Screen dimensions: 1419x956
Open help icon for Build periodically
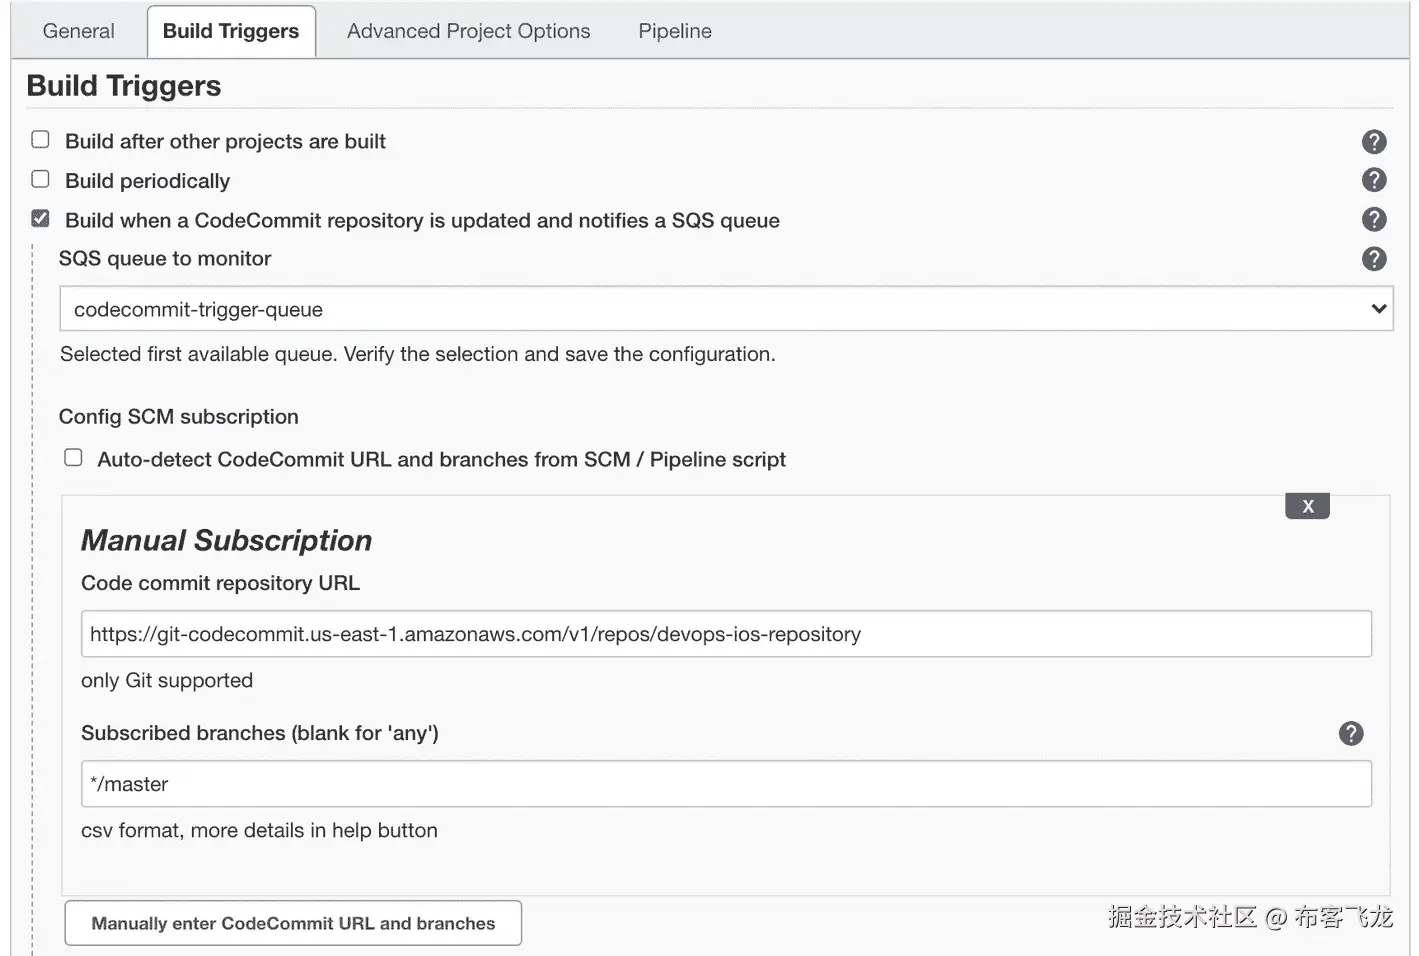(x=1374, y=180)
